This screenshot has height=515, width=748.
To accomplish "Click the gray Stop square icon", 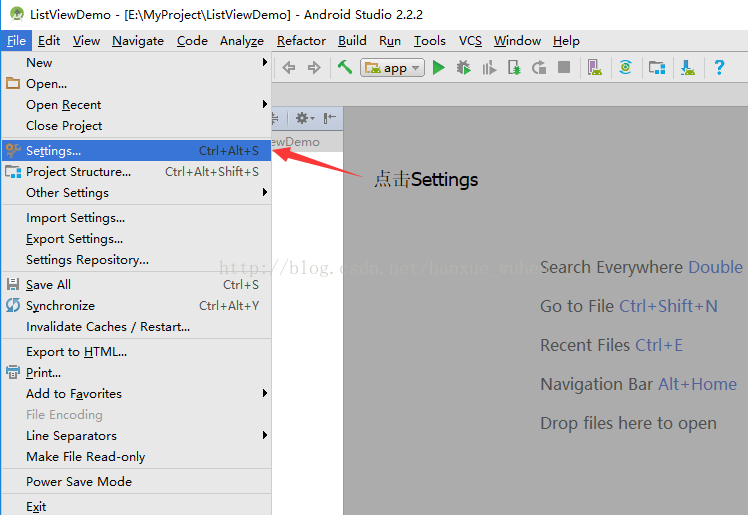I will click(564, 67).
